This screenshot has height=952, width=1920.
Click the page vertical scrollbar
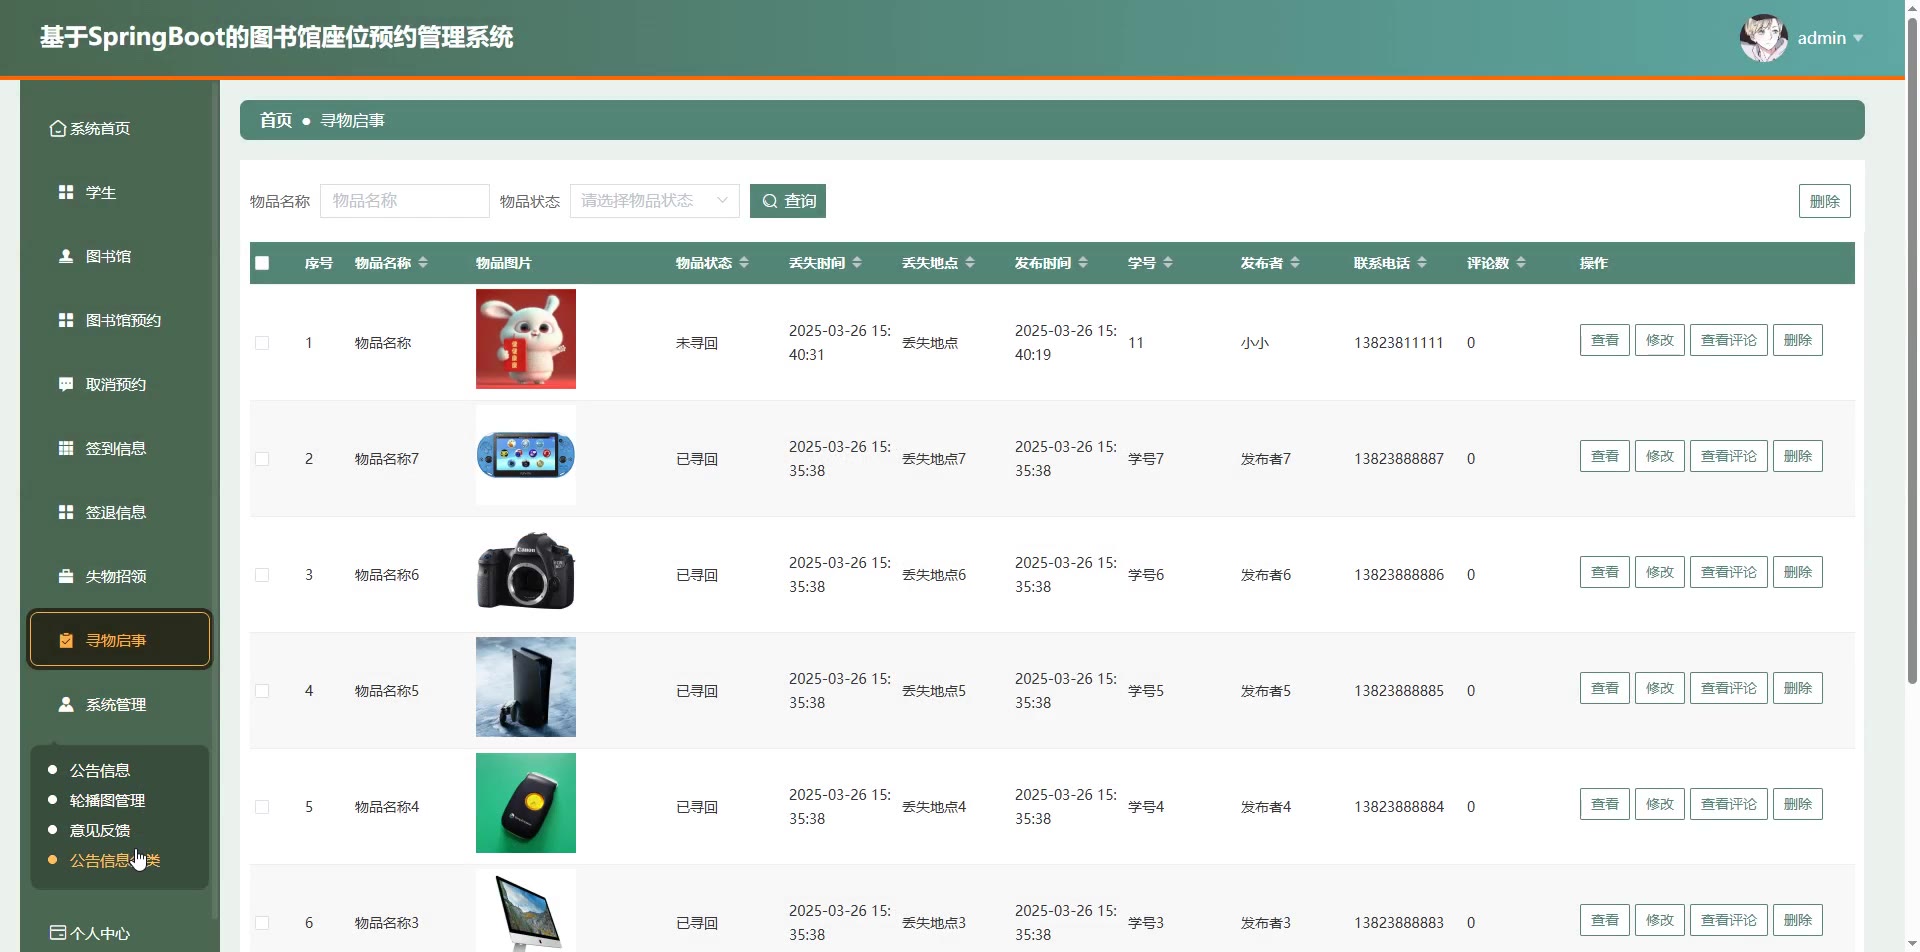pos(1912,400)
